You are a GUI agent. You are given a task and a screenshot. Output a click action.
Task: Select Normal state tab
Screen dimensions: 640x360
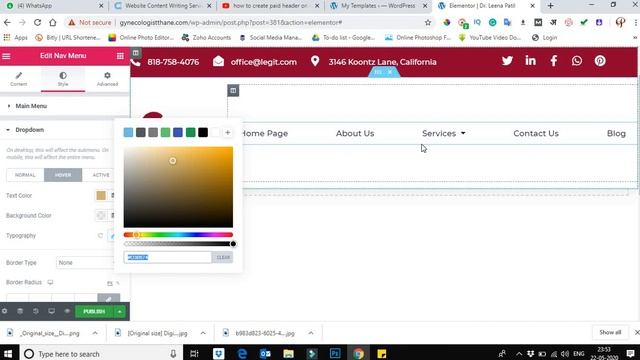coord(25,175)
